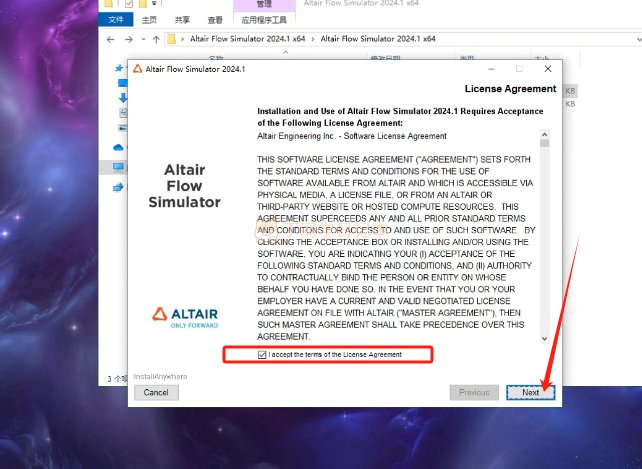
Task: Open the 主页 tab in File Explorer
Action: click(149, 20)
